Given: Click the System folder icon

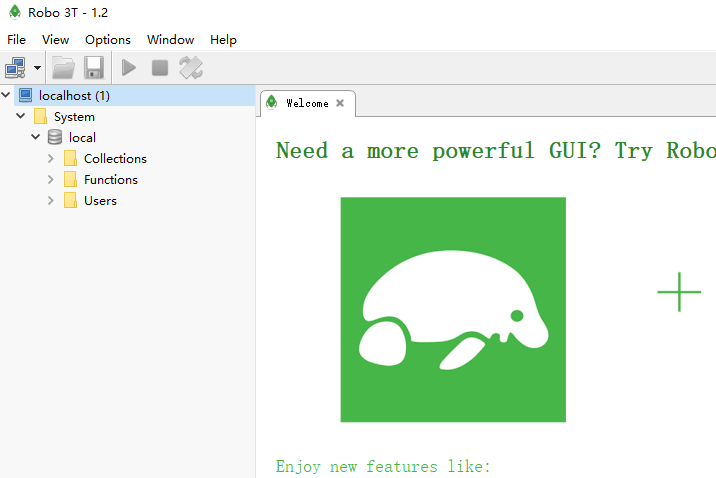Looking at the screenshot, I should pos(40,116).
